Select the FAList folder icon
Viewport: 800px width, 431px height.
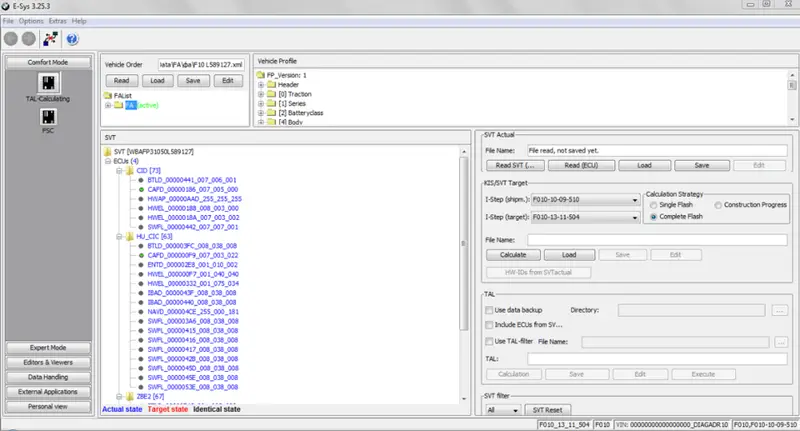tap(108, 95)
